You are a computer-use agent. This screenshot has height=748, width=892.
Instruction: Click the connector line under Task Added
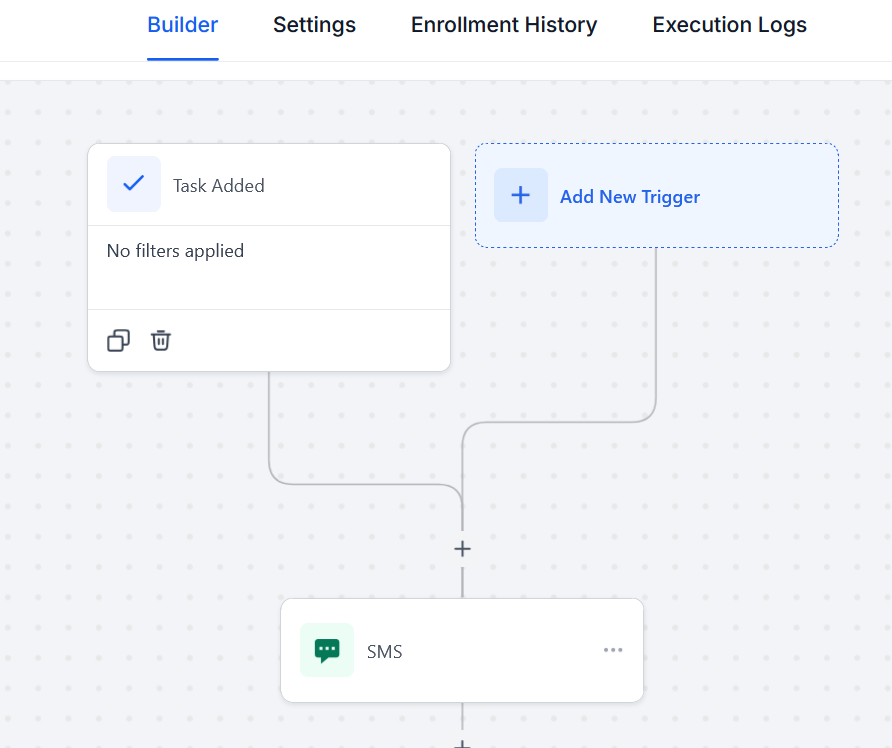[x=269, y=430]
